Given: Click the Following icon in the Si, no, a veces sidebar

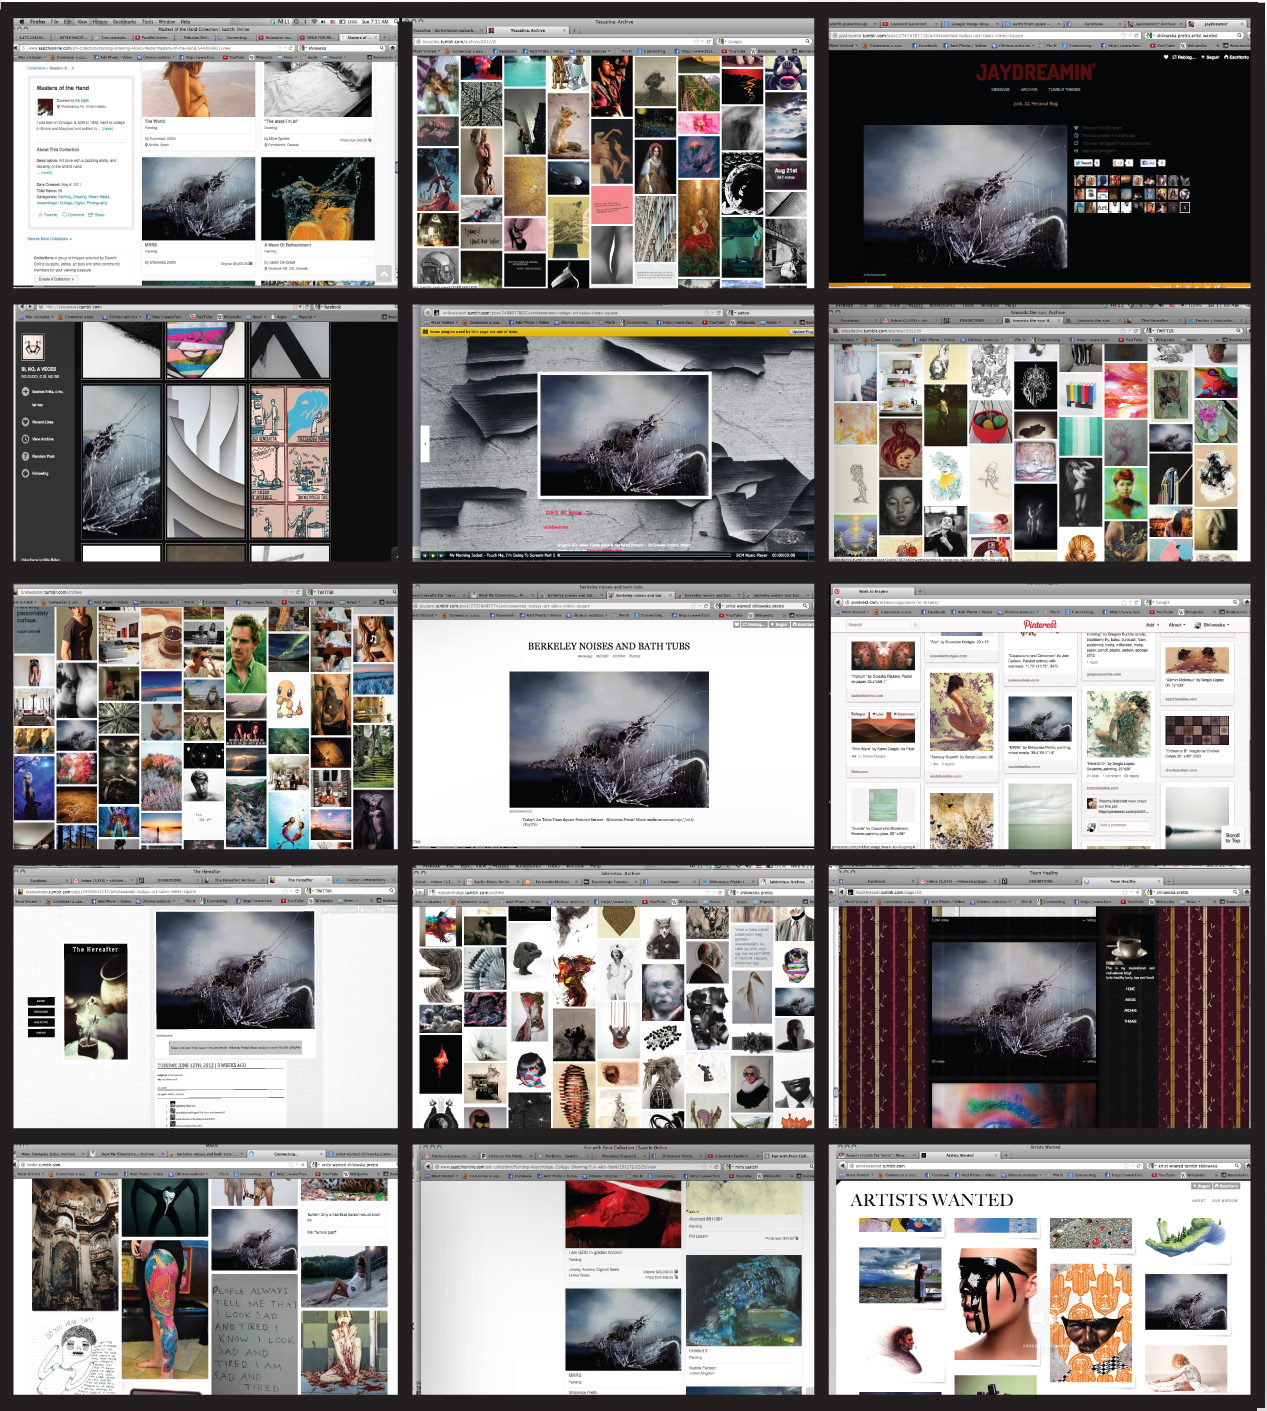Looking at the screenshot, I should click(25, 473).
